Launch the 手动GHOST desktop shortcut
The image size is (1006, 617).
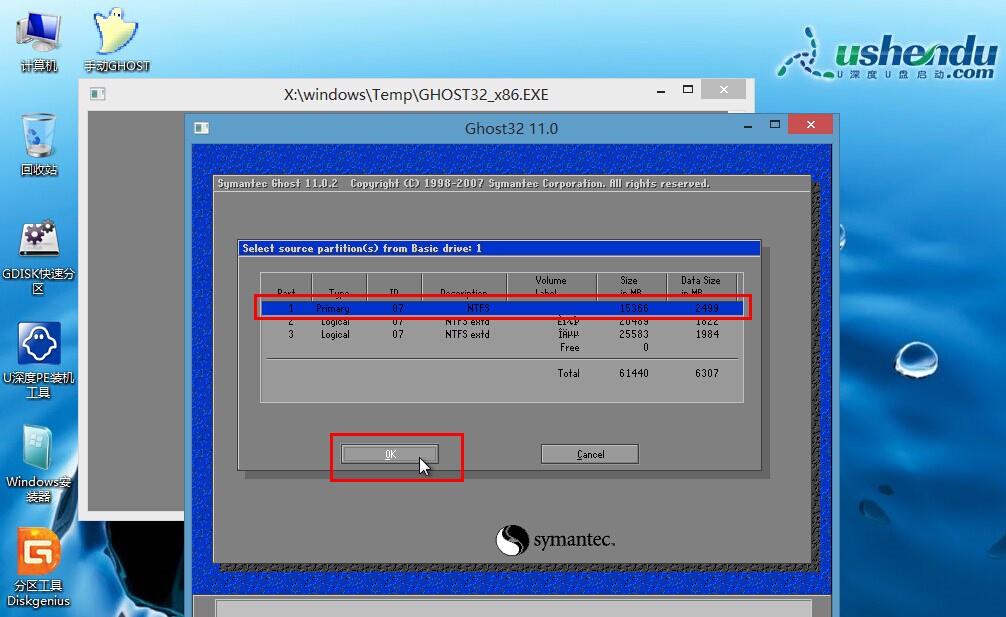coord(116,40)
